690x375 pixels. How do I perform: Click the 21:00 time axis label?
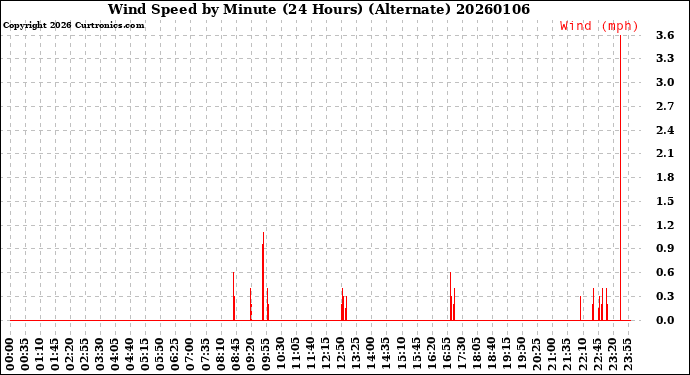coord(551,355)
